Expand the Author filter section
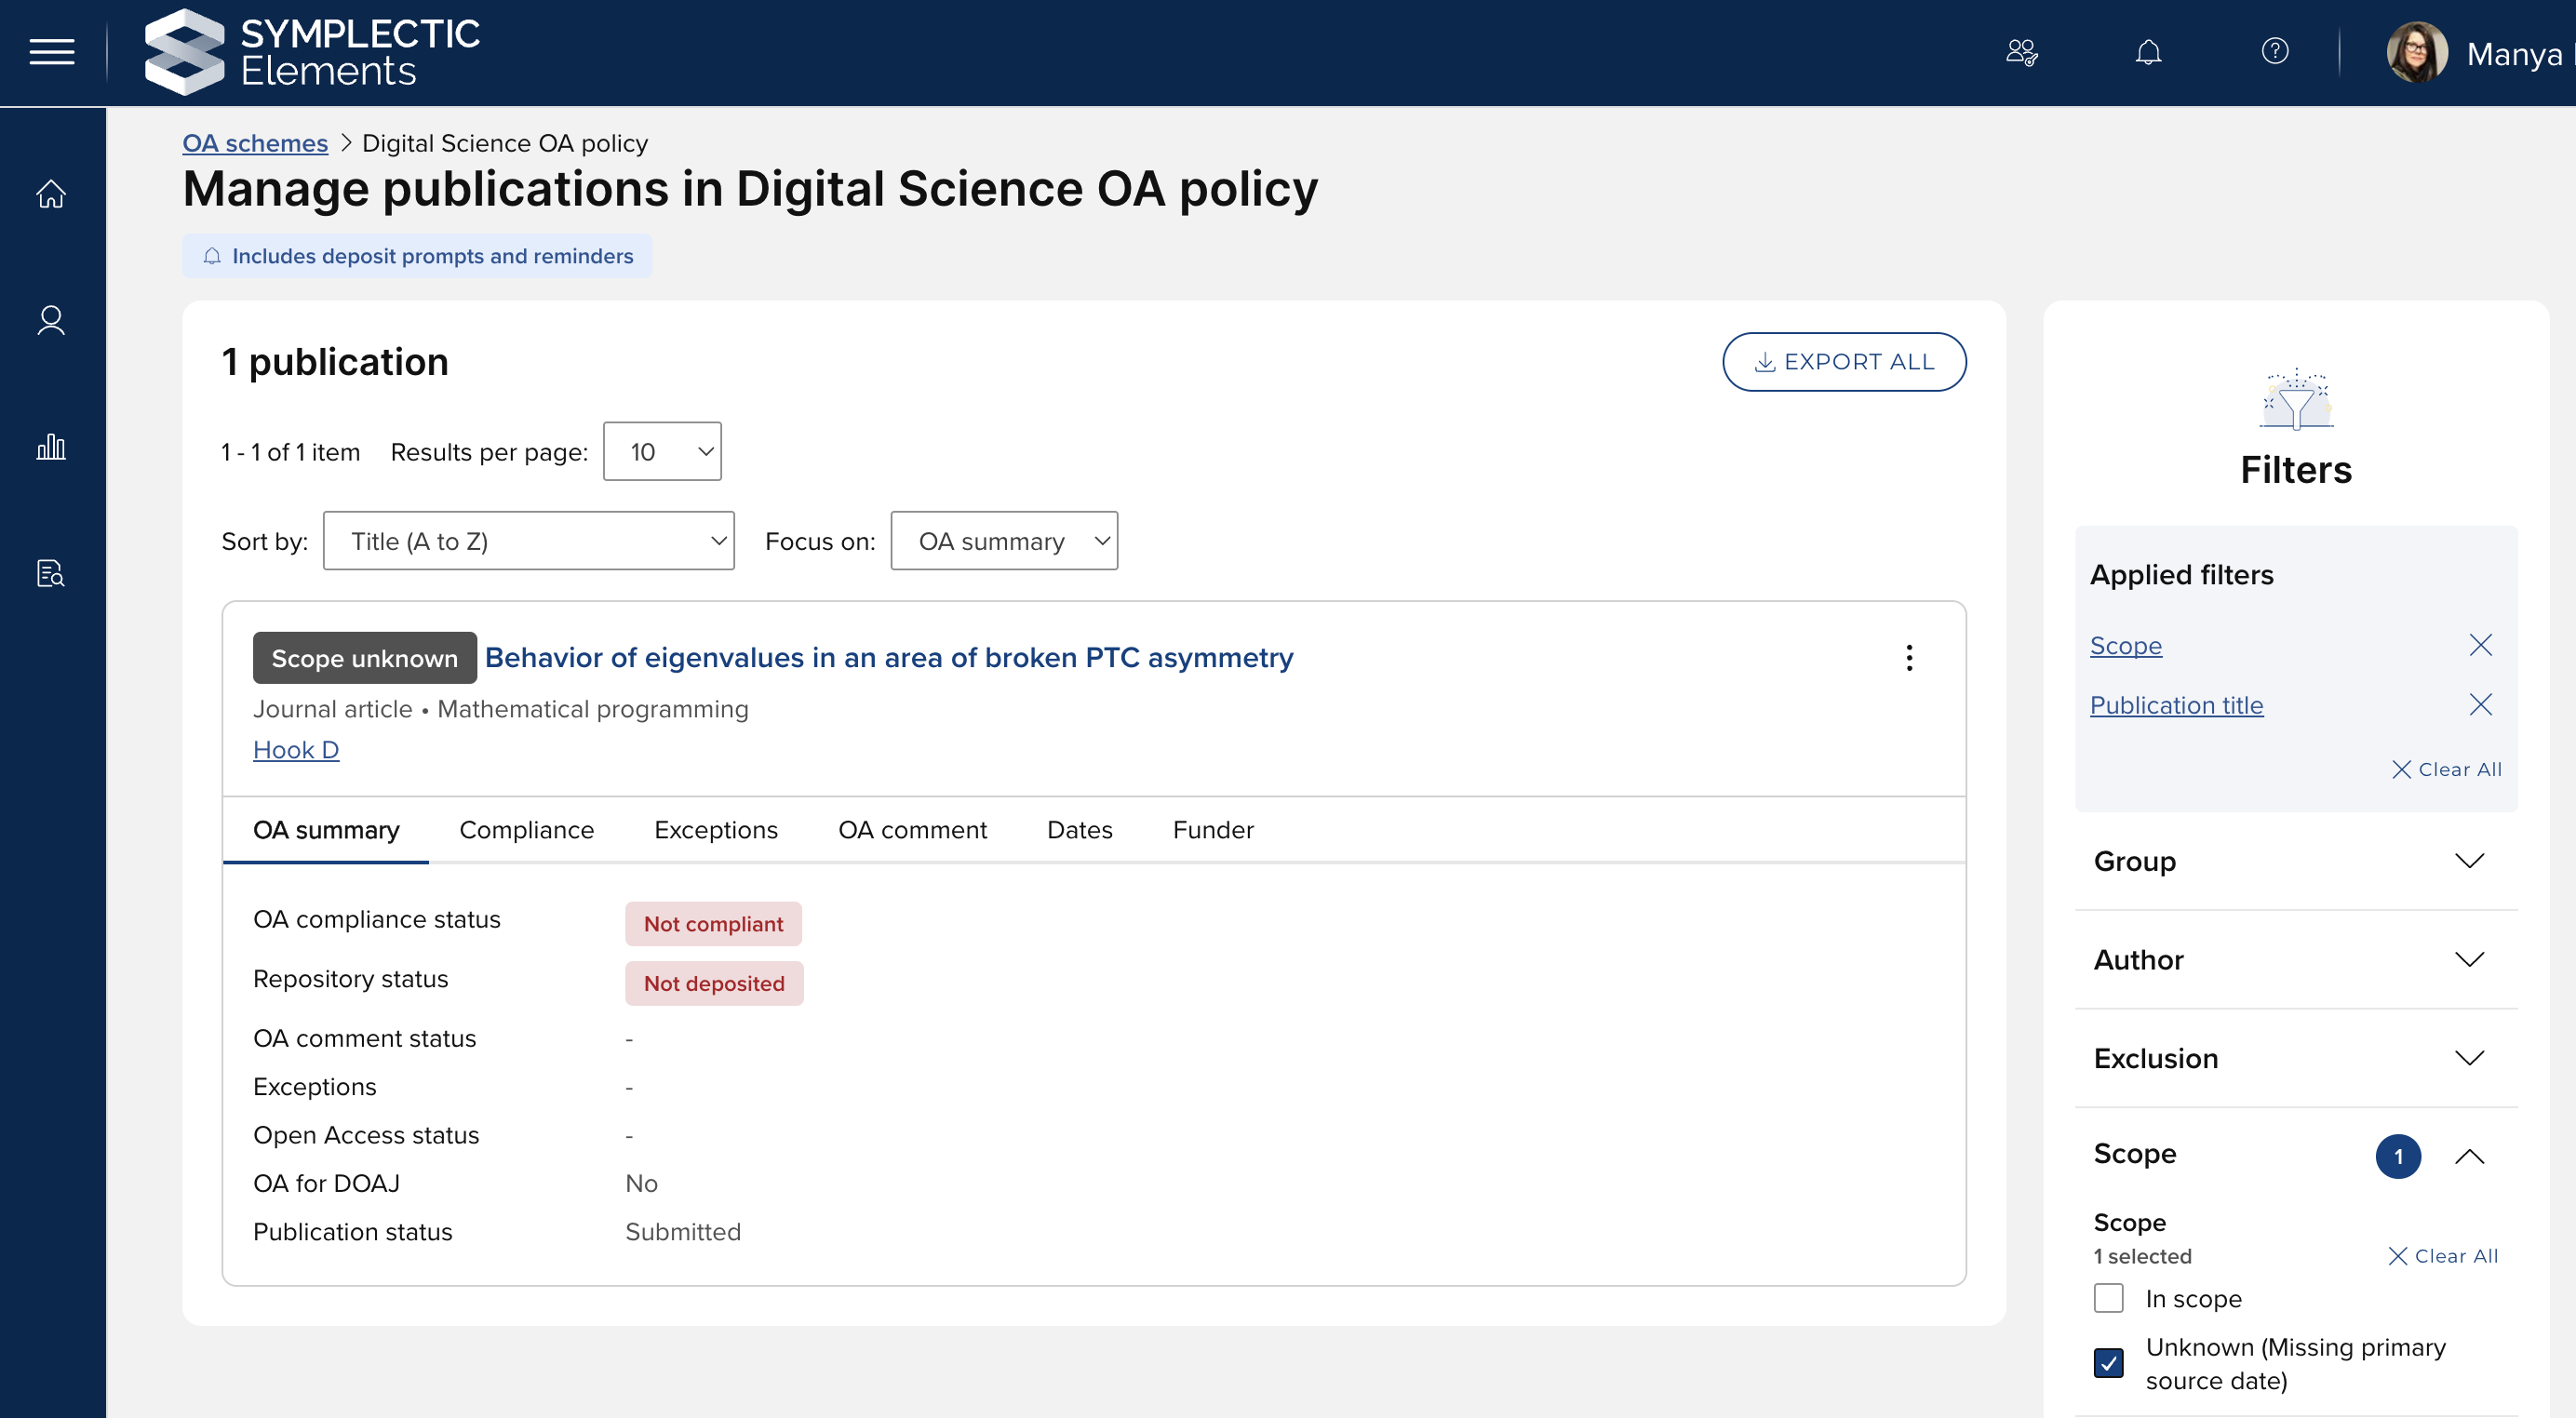Screen dimensions: 2576x1418 [x=2295, y=960]
